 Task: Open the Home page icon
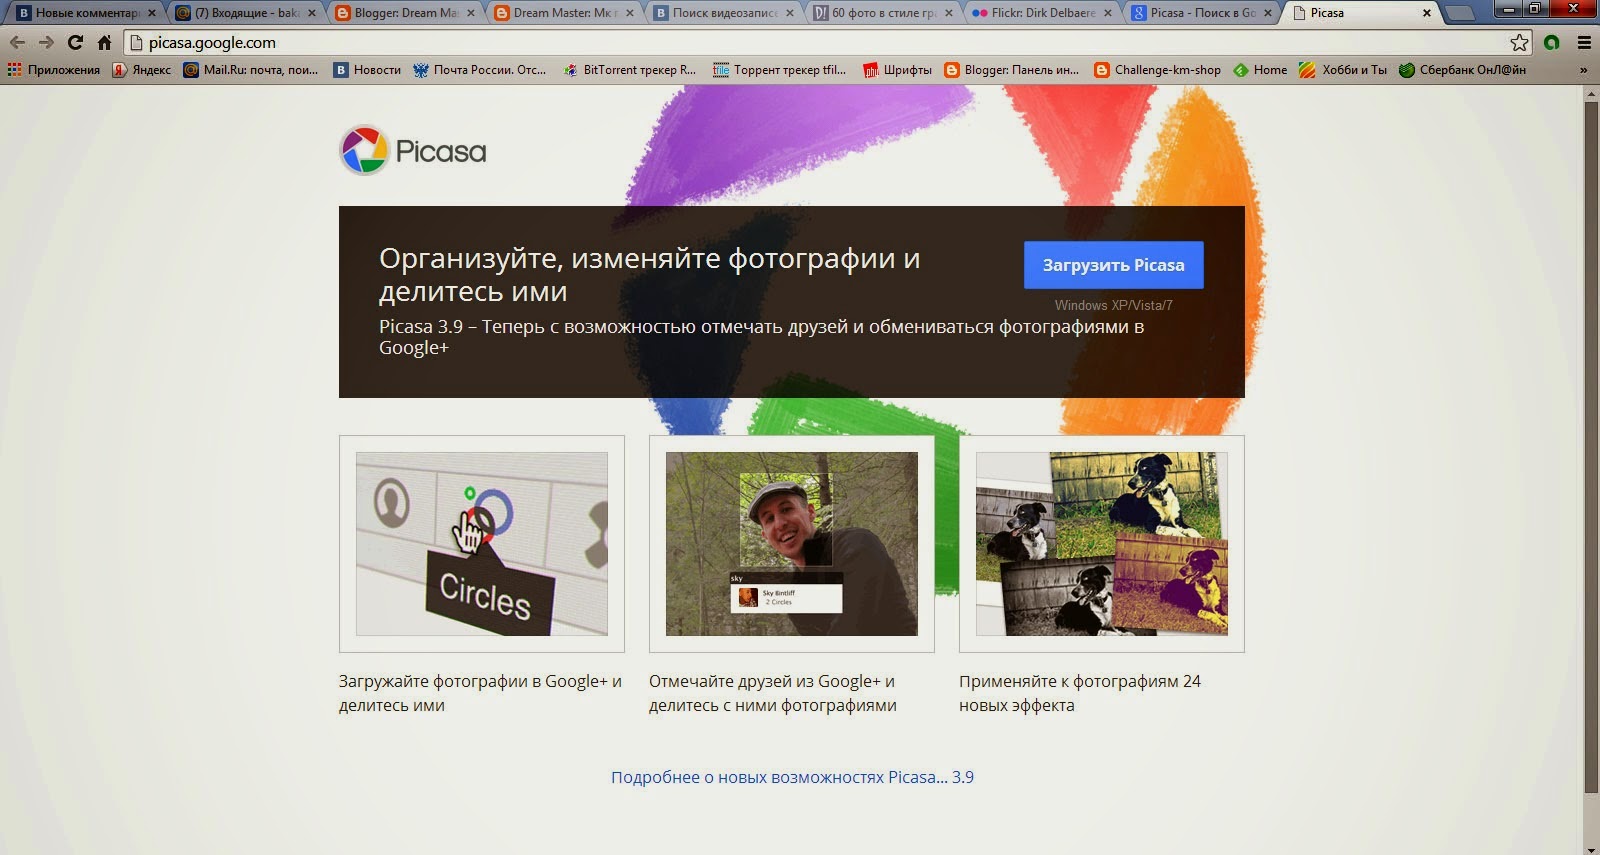104,42
